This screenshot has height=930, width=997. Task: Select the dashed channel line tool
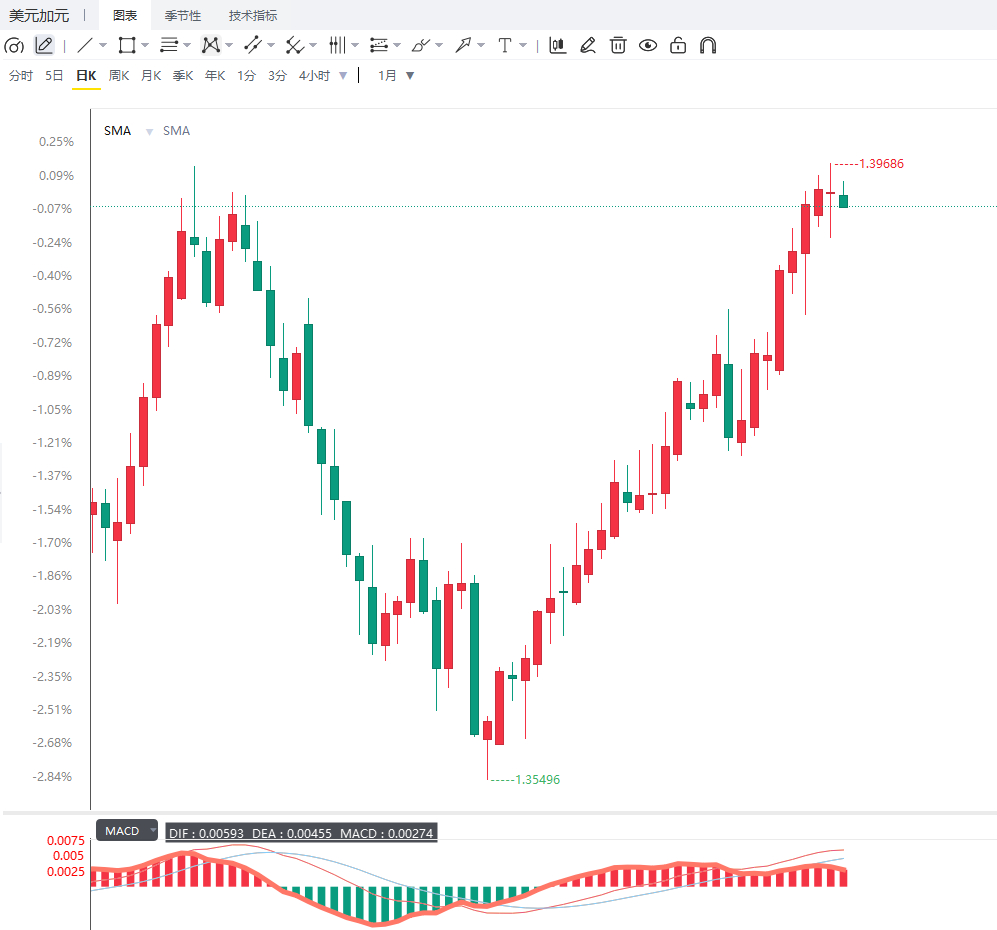(x=253, y=46)
